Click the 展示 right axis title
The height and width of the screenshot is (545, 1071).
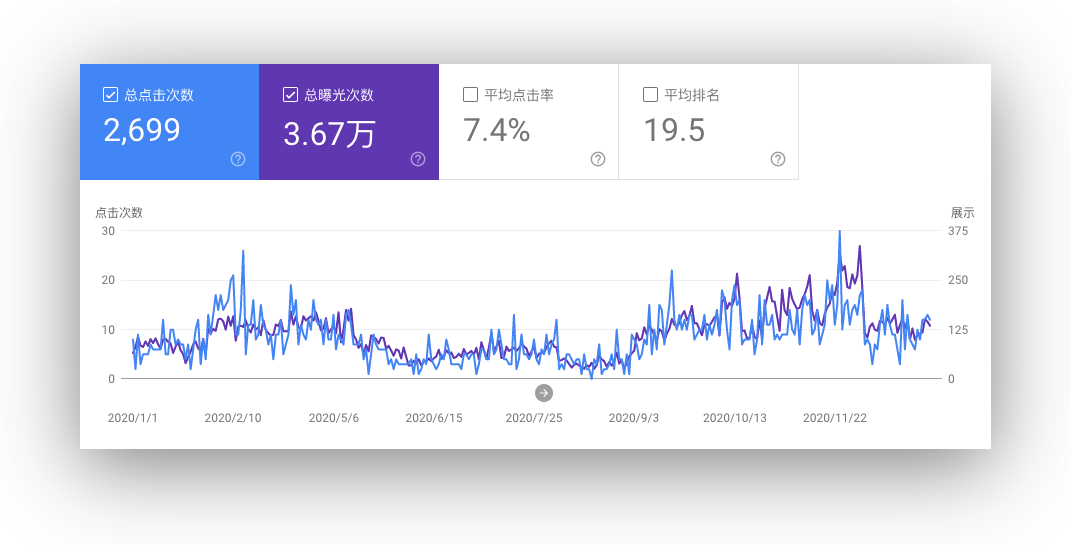962,212
